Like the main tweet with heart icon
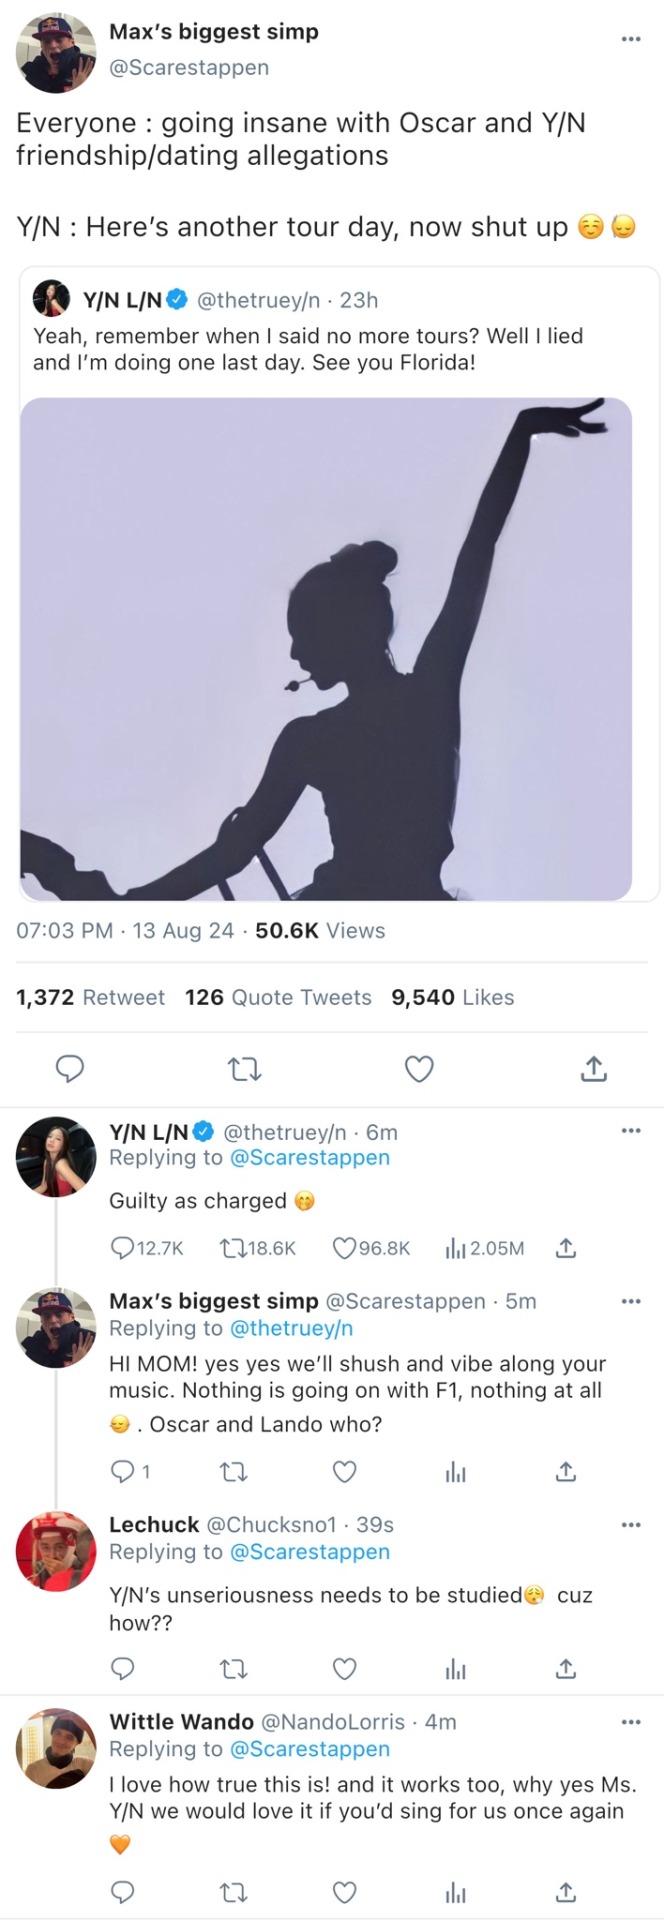The image size is (664, 1920). 419,1069
